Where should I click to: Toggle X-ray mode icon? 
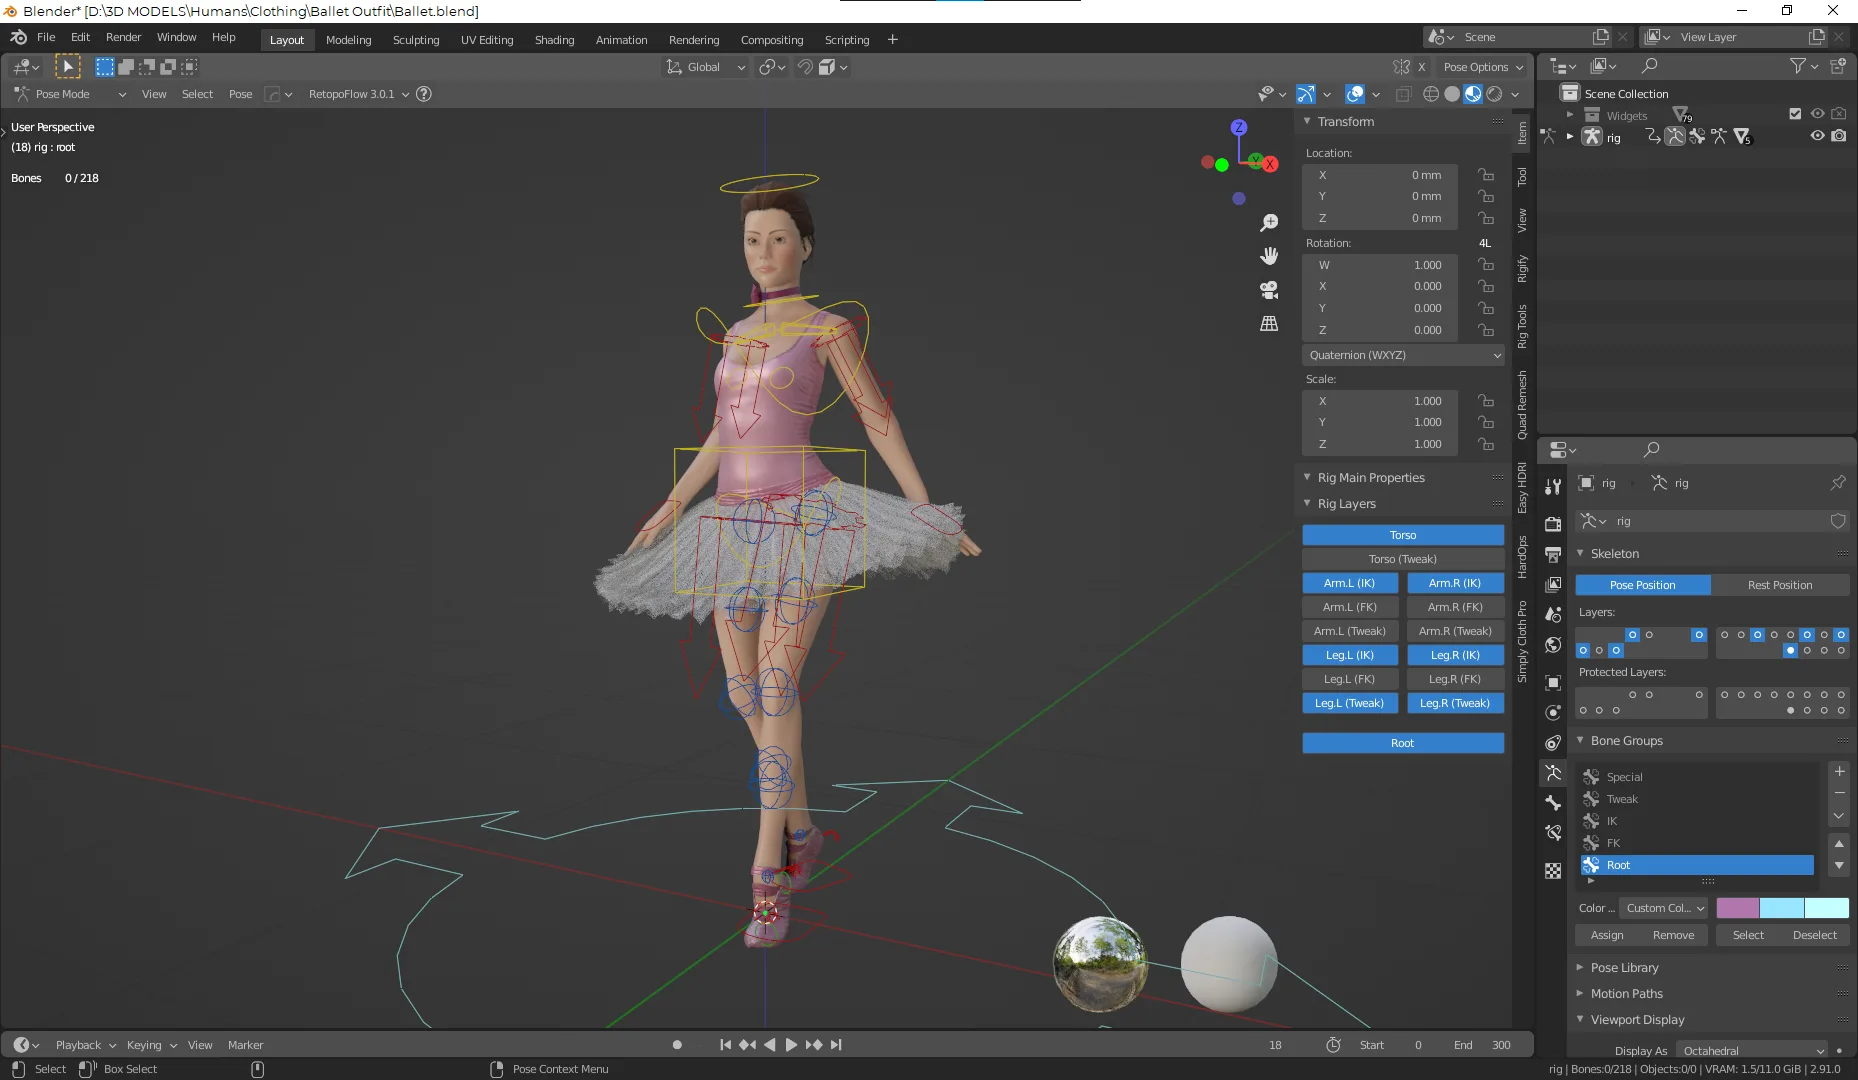(x=1403, y=94)
